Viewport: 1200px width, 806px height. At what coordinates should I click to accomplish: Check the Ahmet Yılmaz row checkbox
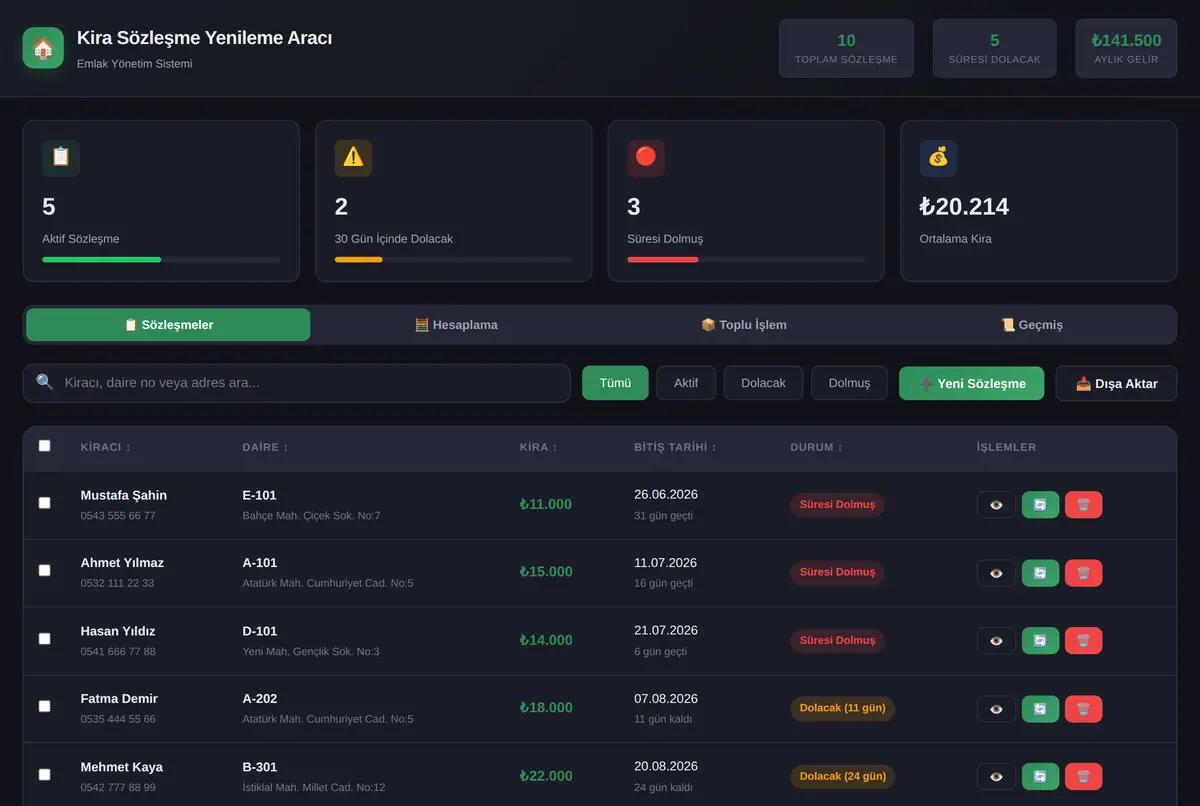(44, 570)
